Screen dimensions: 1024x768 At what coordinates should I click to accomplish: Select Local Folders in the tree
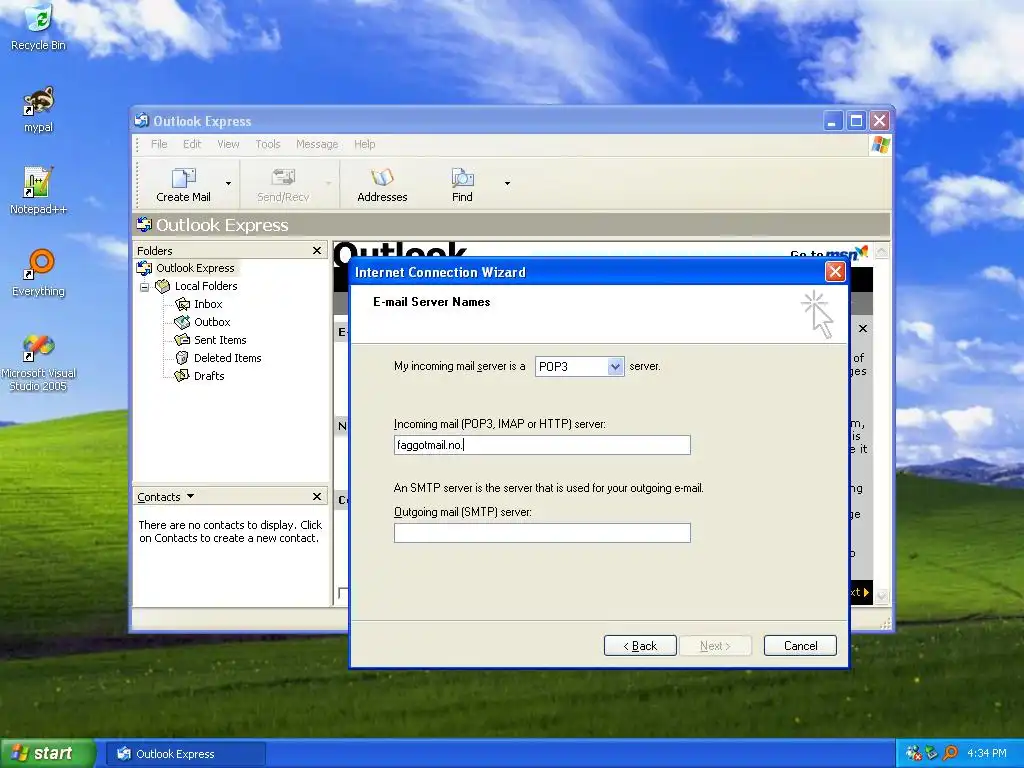[x=205, y=286]
